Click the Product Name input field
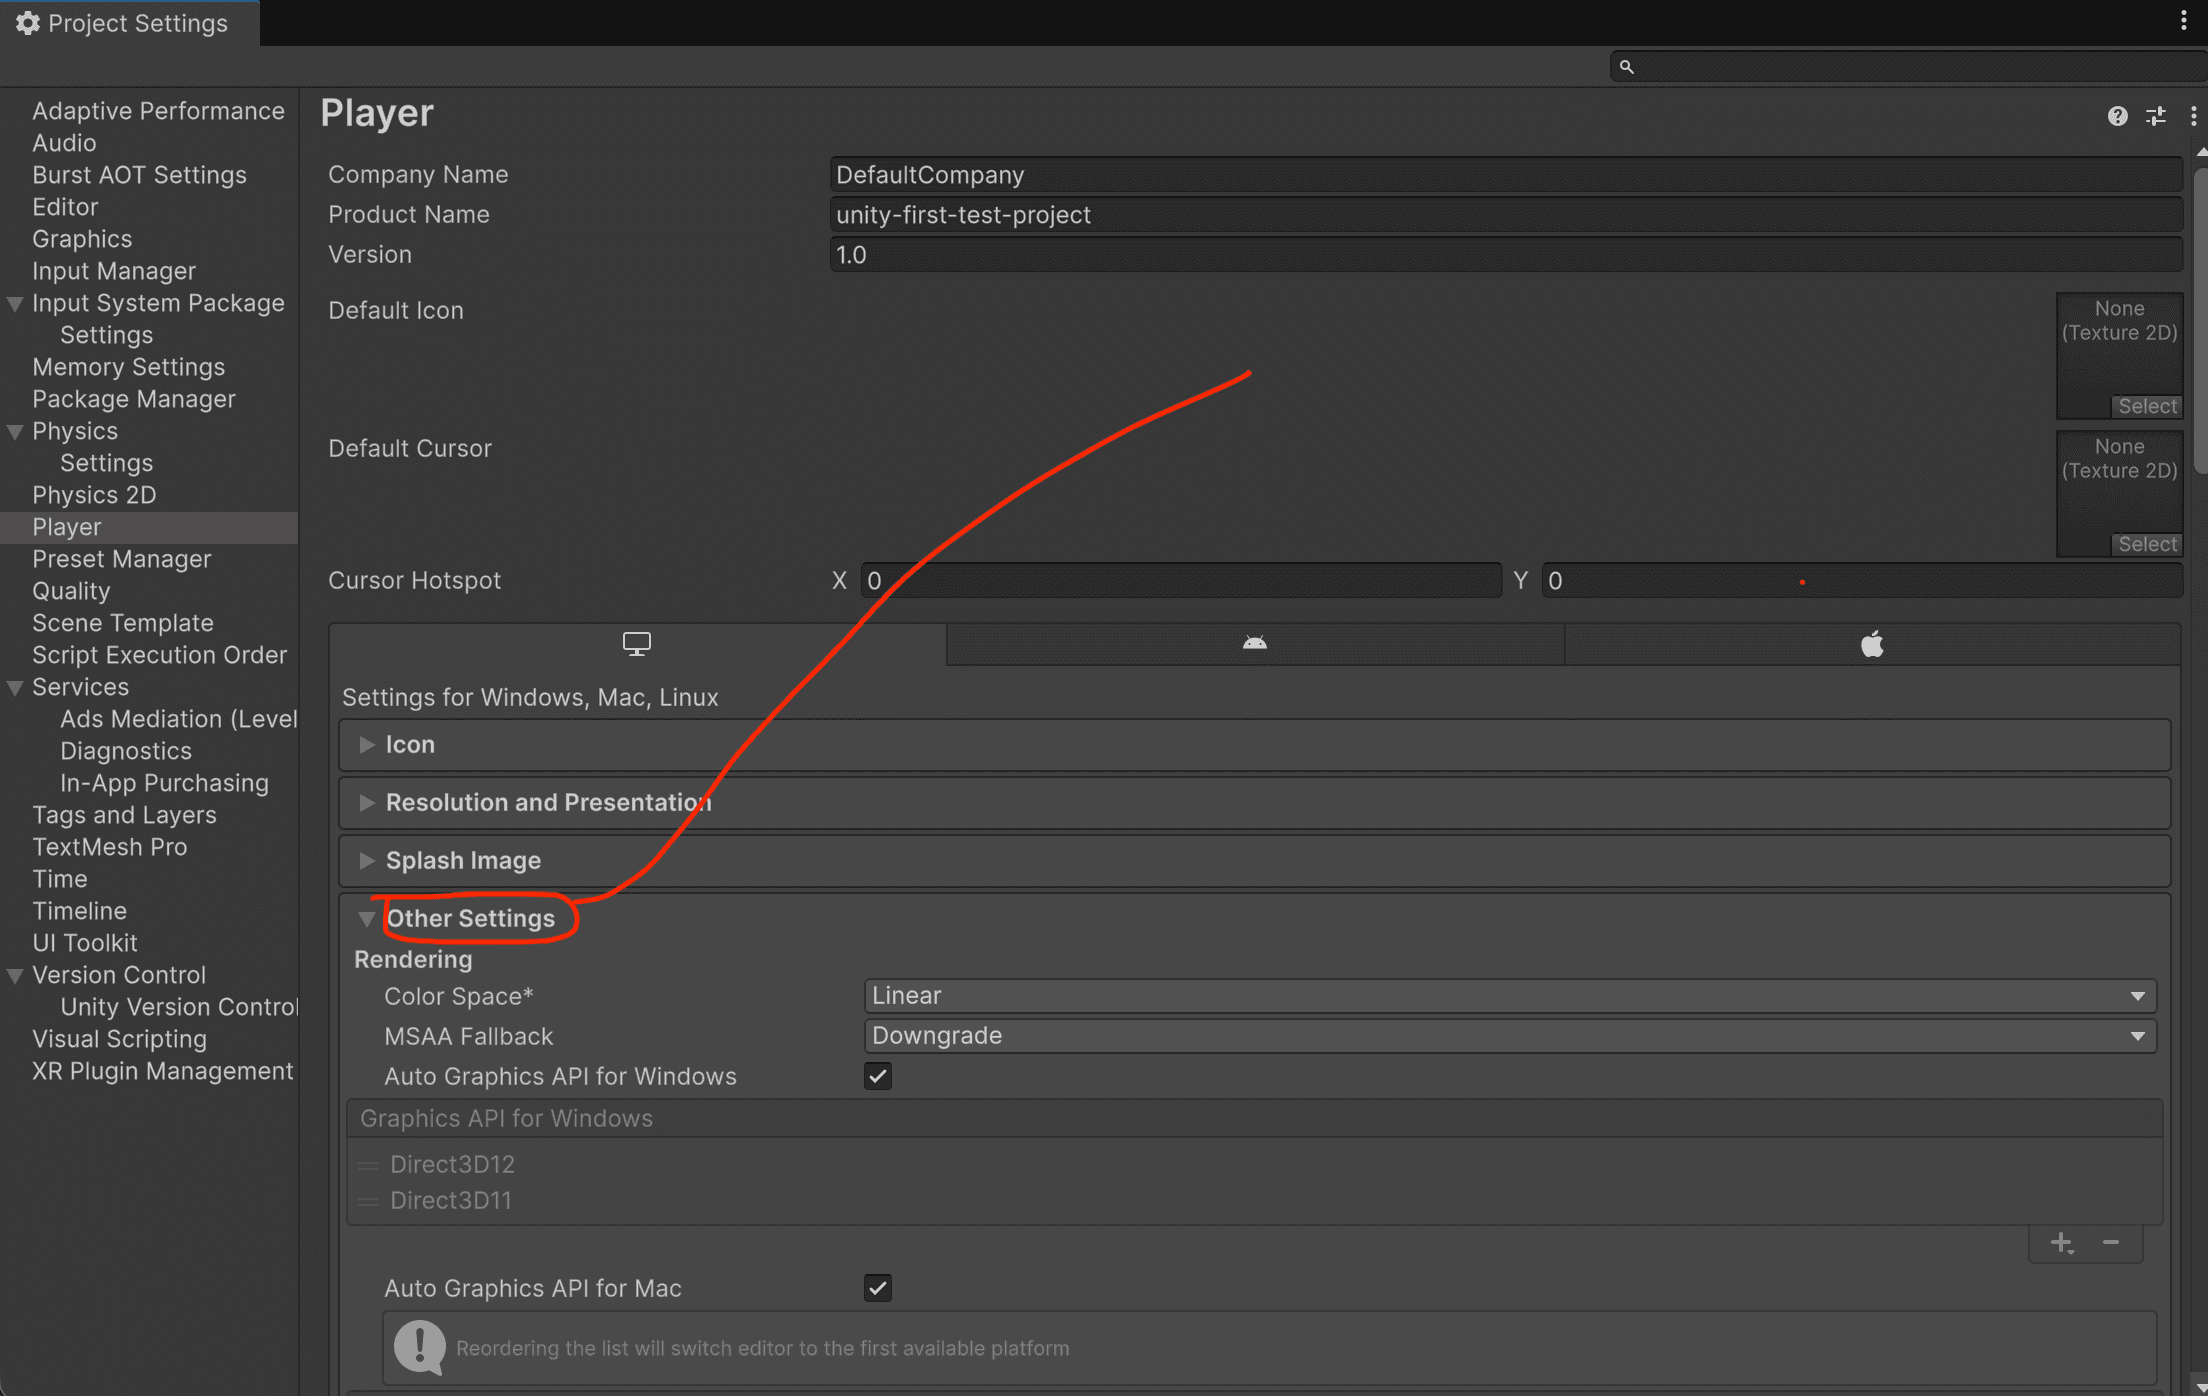This screenshot has height=1396, width=2208. pyautogui.click(x=1506, y=215)
